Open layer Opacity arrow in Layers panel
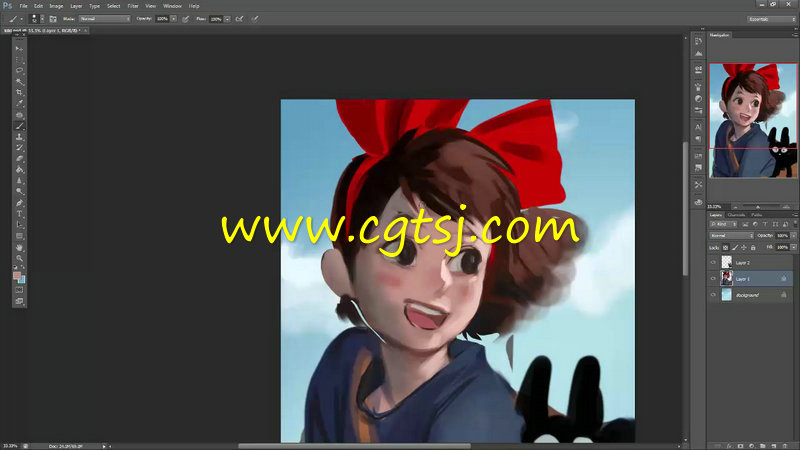The width and height of the screenshot is (800, 450). tap(793, 236)
